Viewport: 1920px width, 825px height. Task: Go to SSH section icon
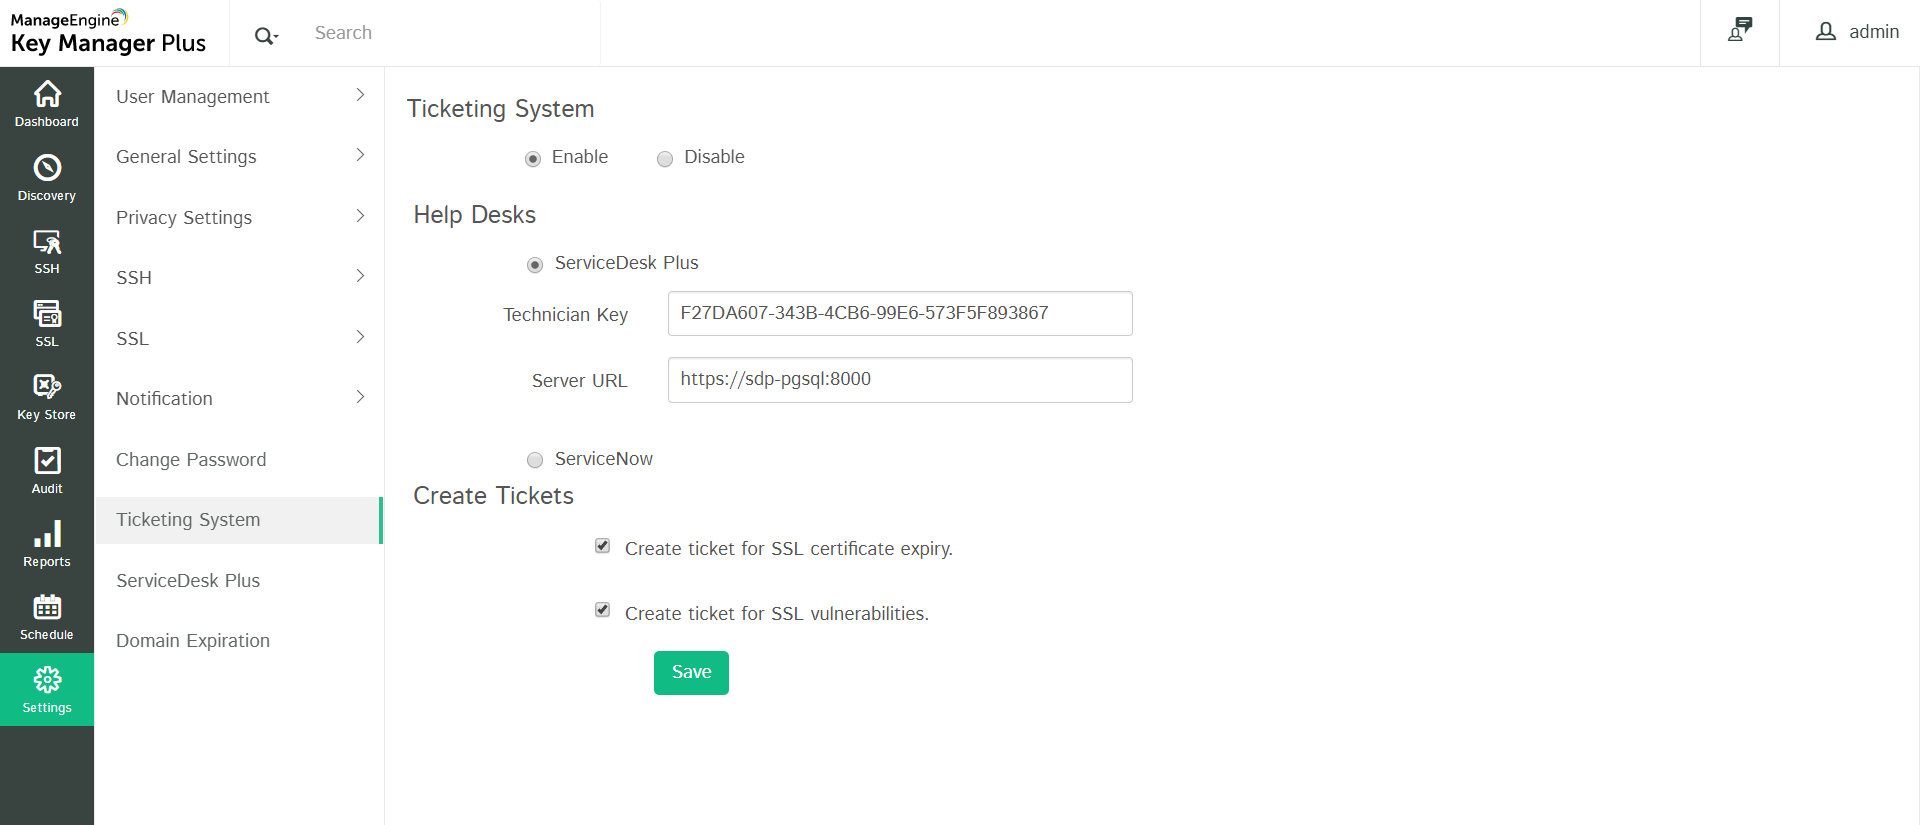(47, 242)
